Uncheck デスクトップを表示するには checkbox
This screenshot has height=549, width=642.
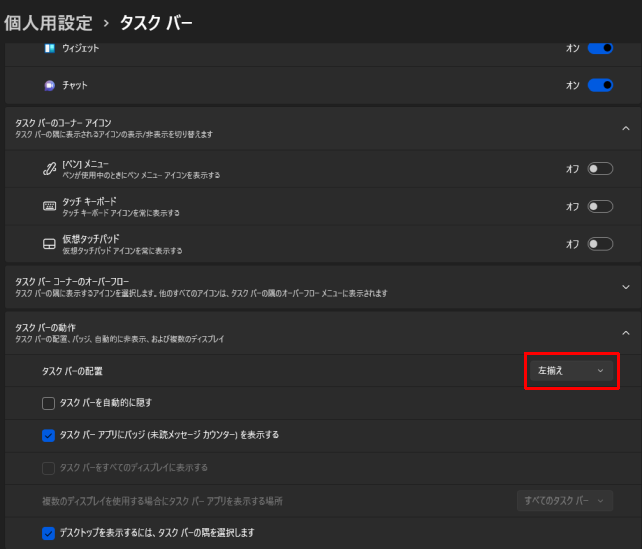[x=48, y=533]
